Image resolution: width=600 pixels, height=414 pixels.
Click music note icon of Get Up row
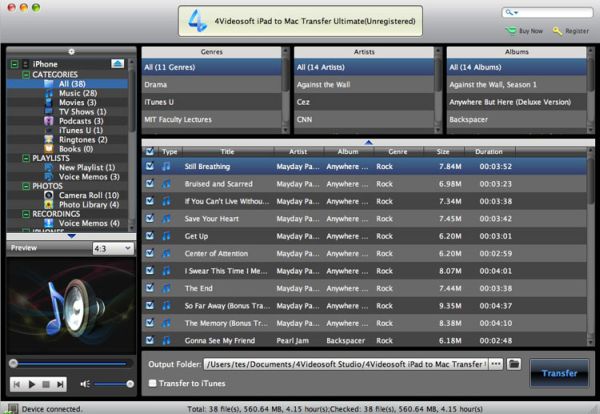166,236
